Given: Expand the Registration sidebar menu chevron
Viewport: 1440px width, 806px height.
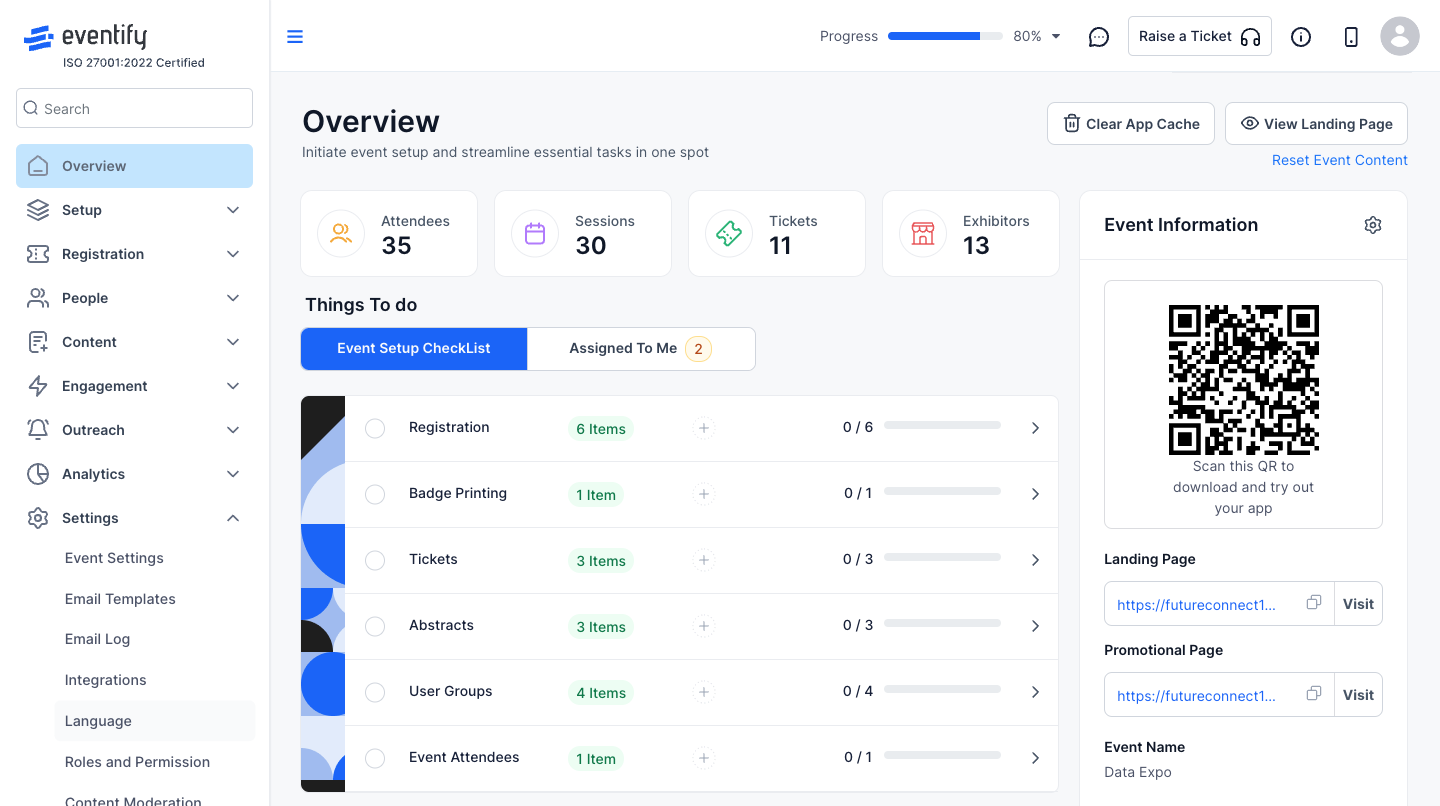Looking at the screenshot, I should coord(233,254).
